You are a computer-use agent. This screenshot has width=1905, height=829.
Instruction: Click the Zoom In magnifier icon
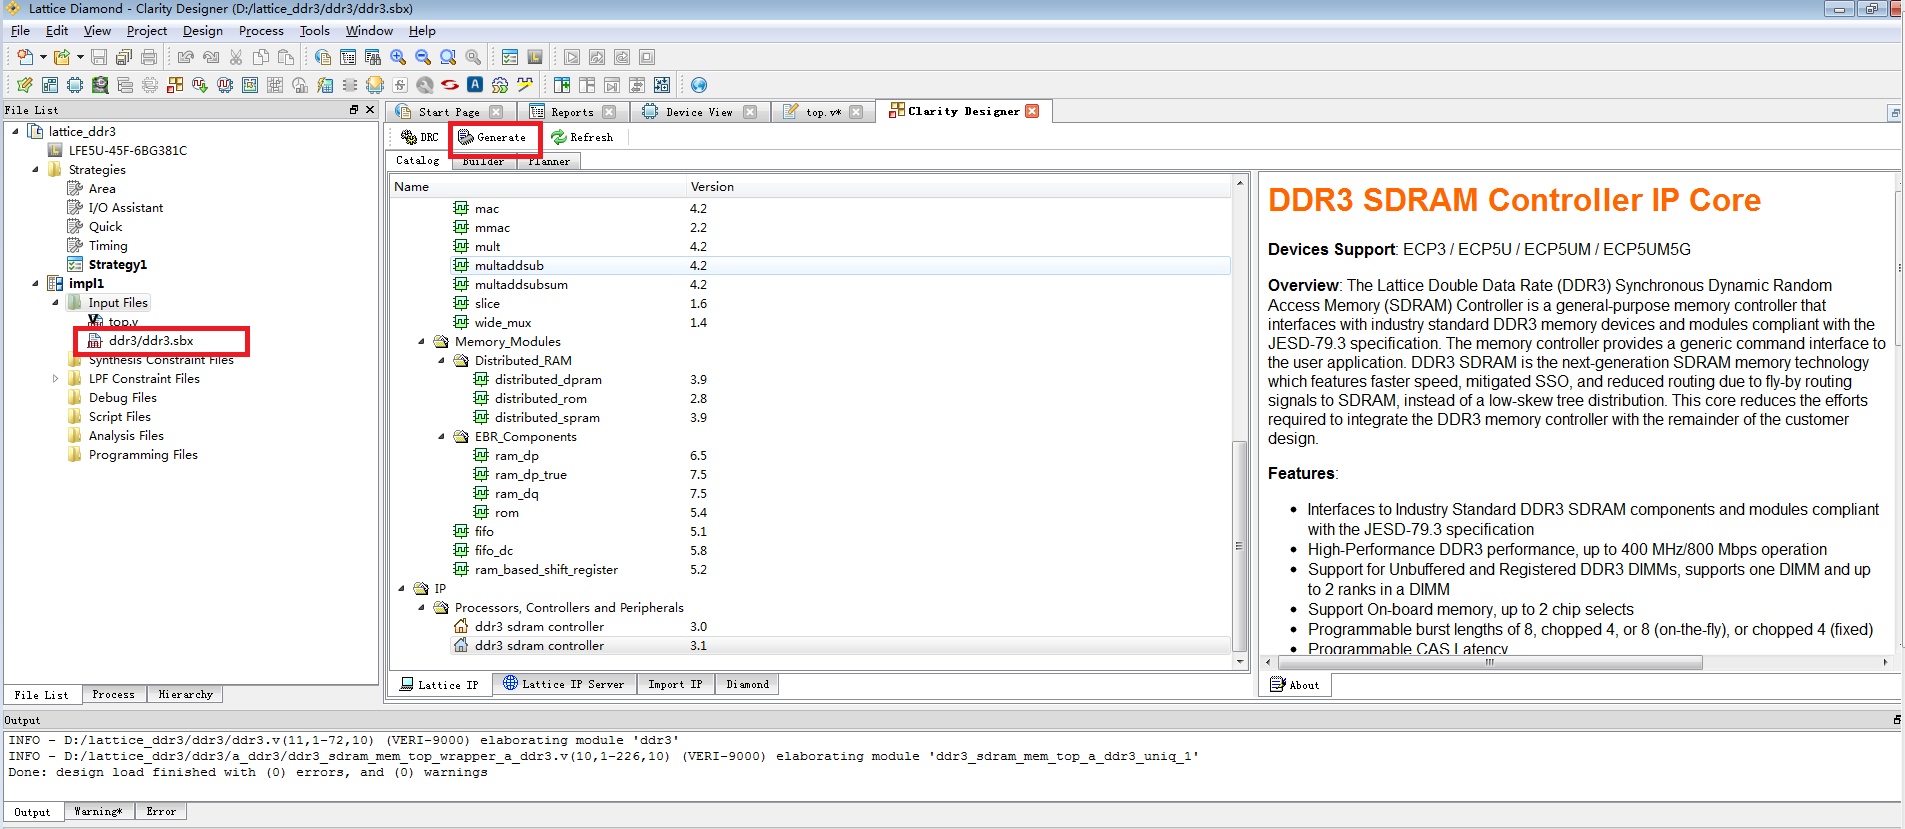pos(398,57)
